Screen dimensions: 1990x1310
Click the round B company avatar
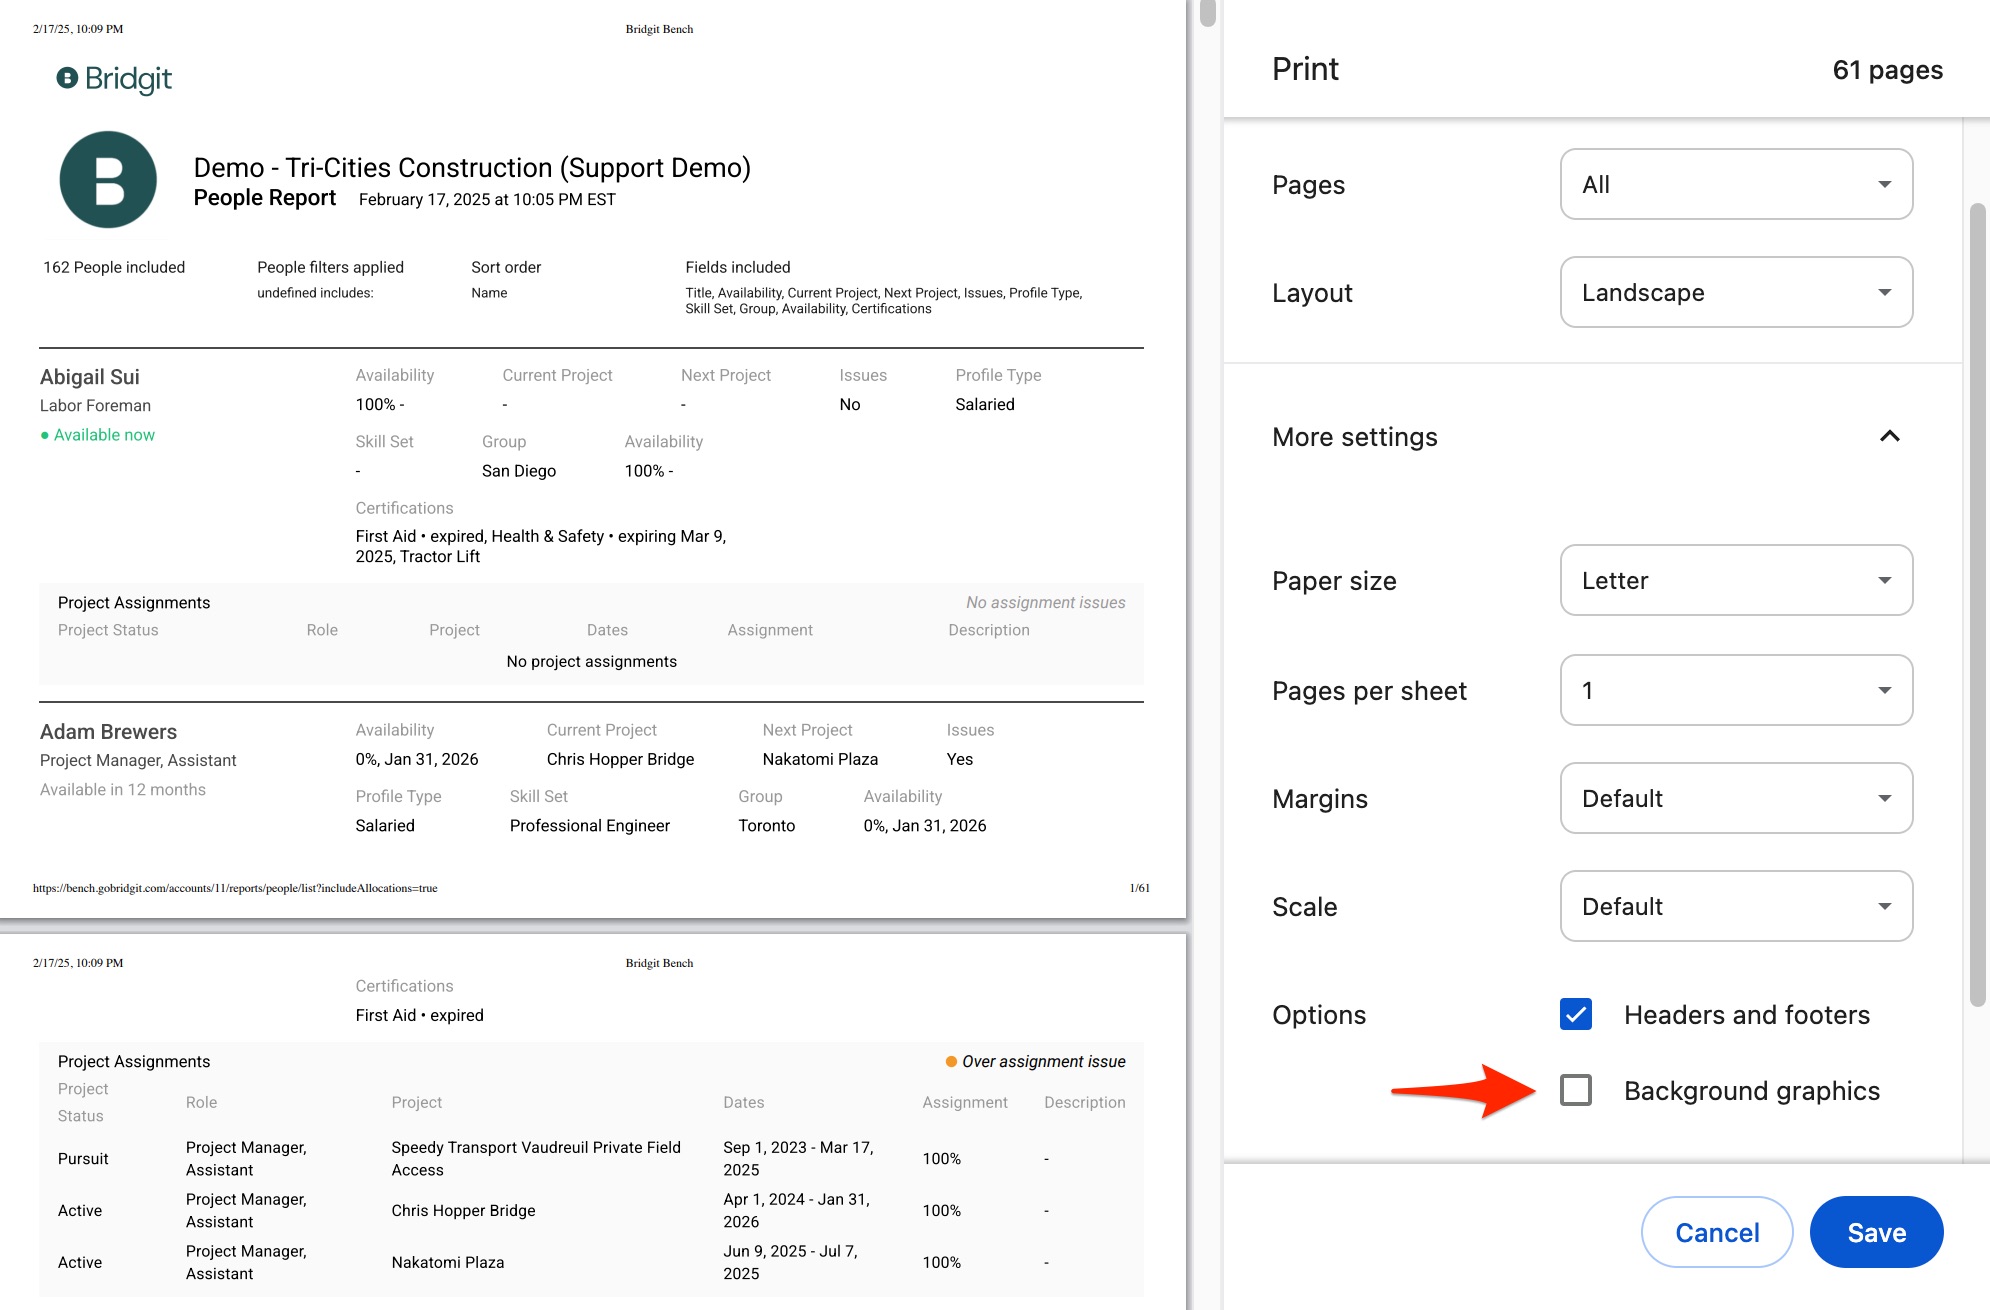point(108,180)
